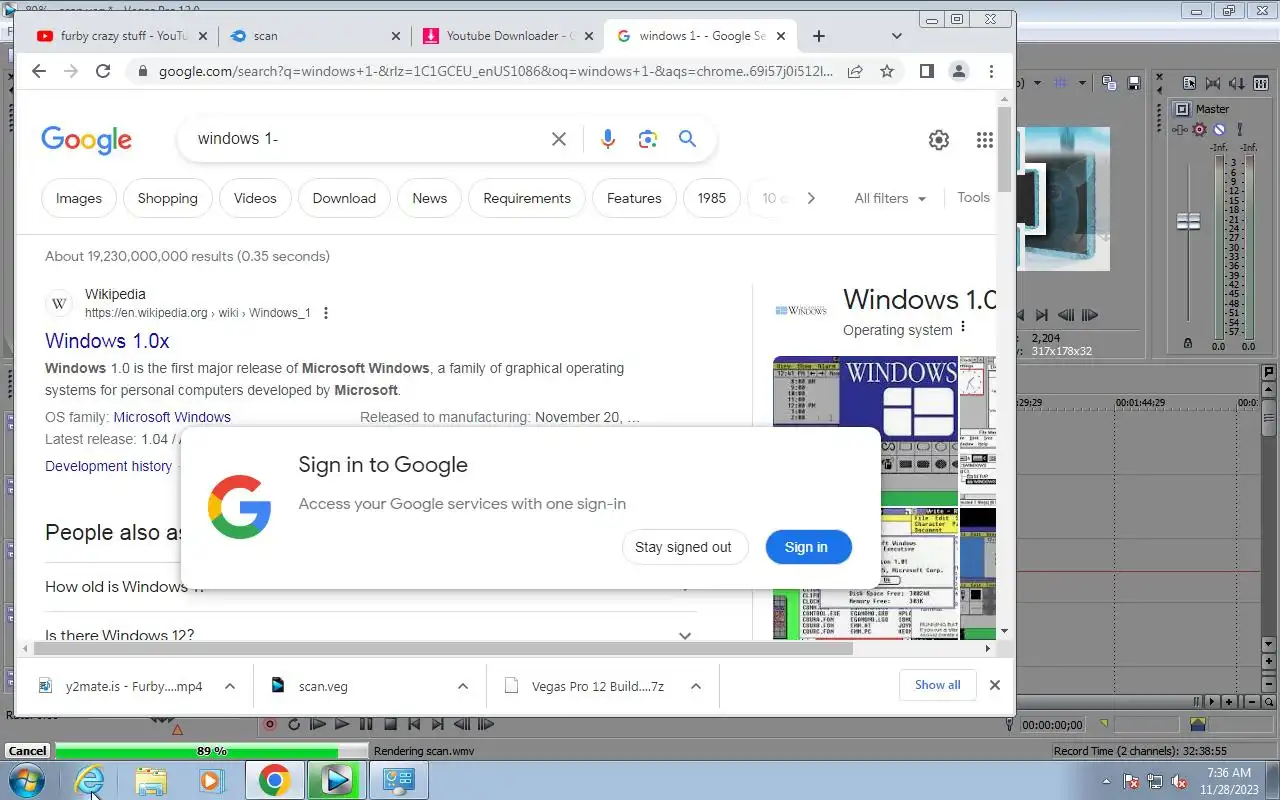The width and height of the screenshot is (1280, 800).
Task: Open Google apps grid
Action: 985,140
